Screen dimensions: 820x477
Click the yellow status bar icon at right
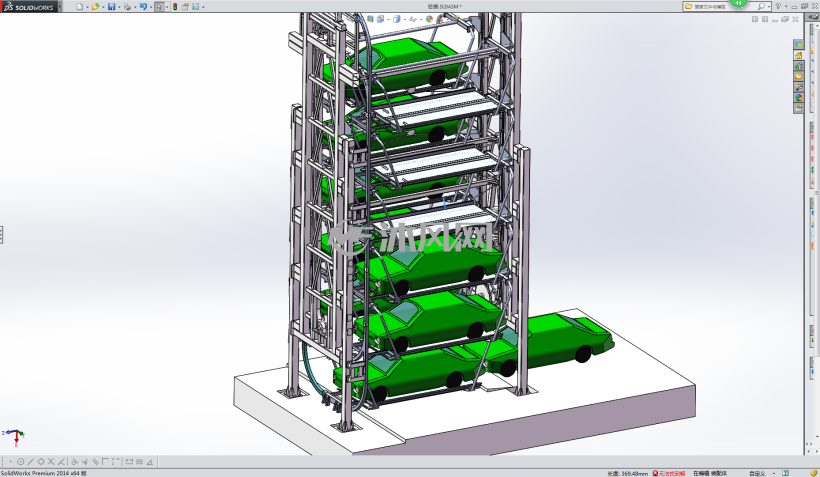coord(813,473)
